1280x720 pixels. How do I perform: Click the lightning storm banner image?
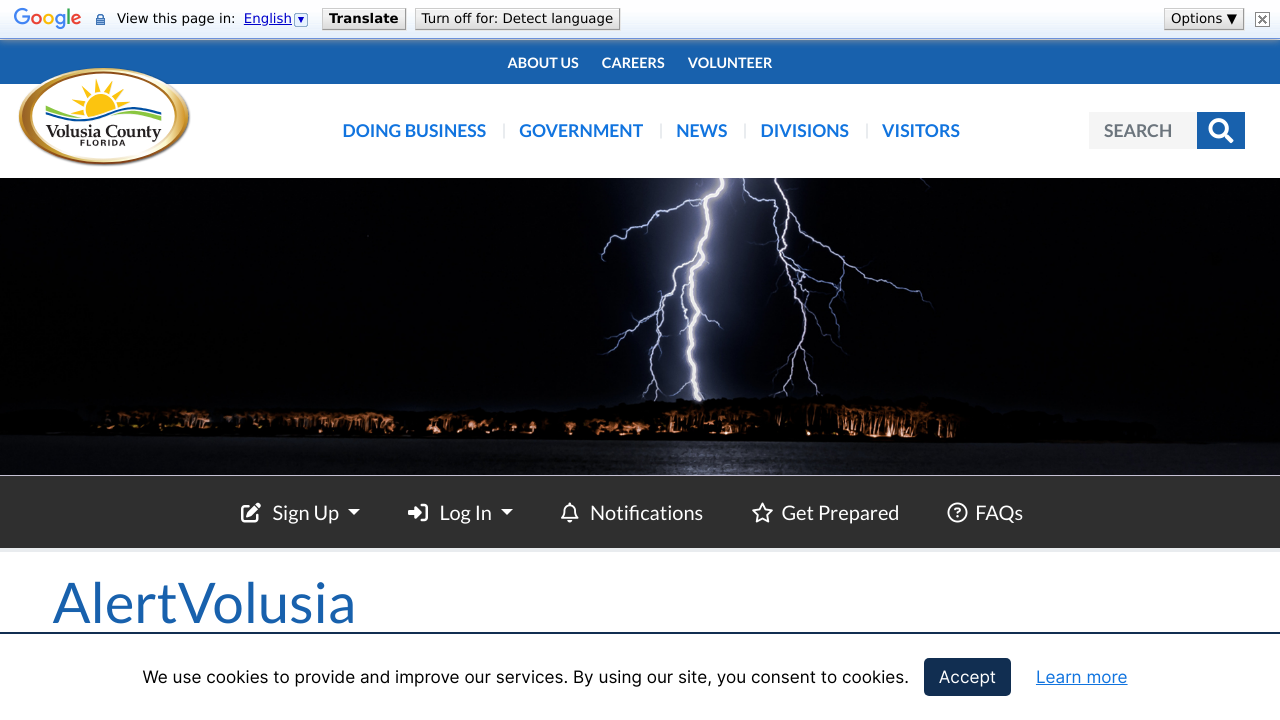coord(640,327)
